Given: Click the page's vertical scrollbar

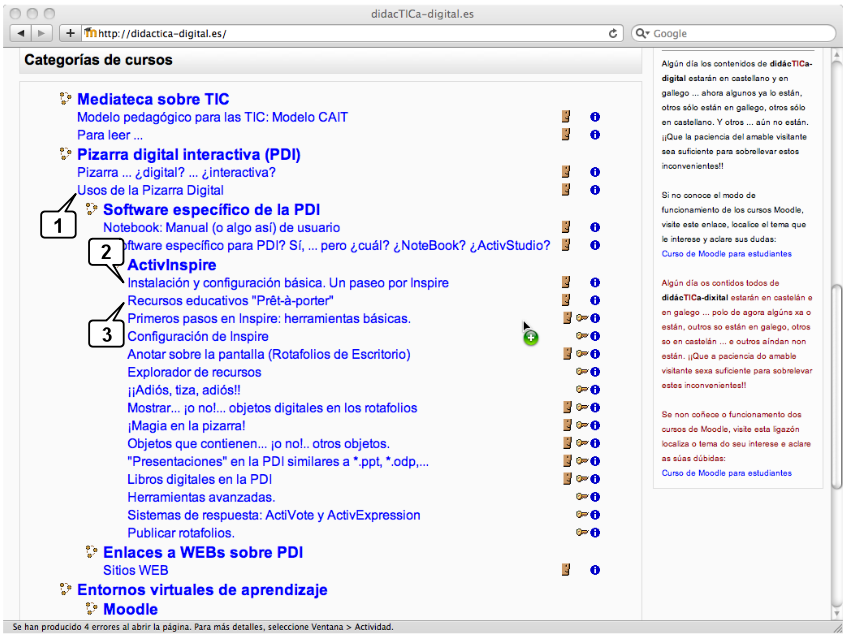Looking at the screenshot, I should (836, 300).
